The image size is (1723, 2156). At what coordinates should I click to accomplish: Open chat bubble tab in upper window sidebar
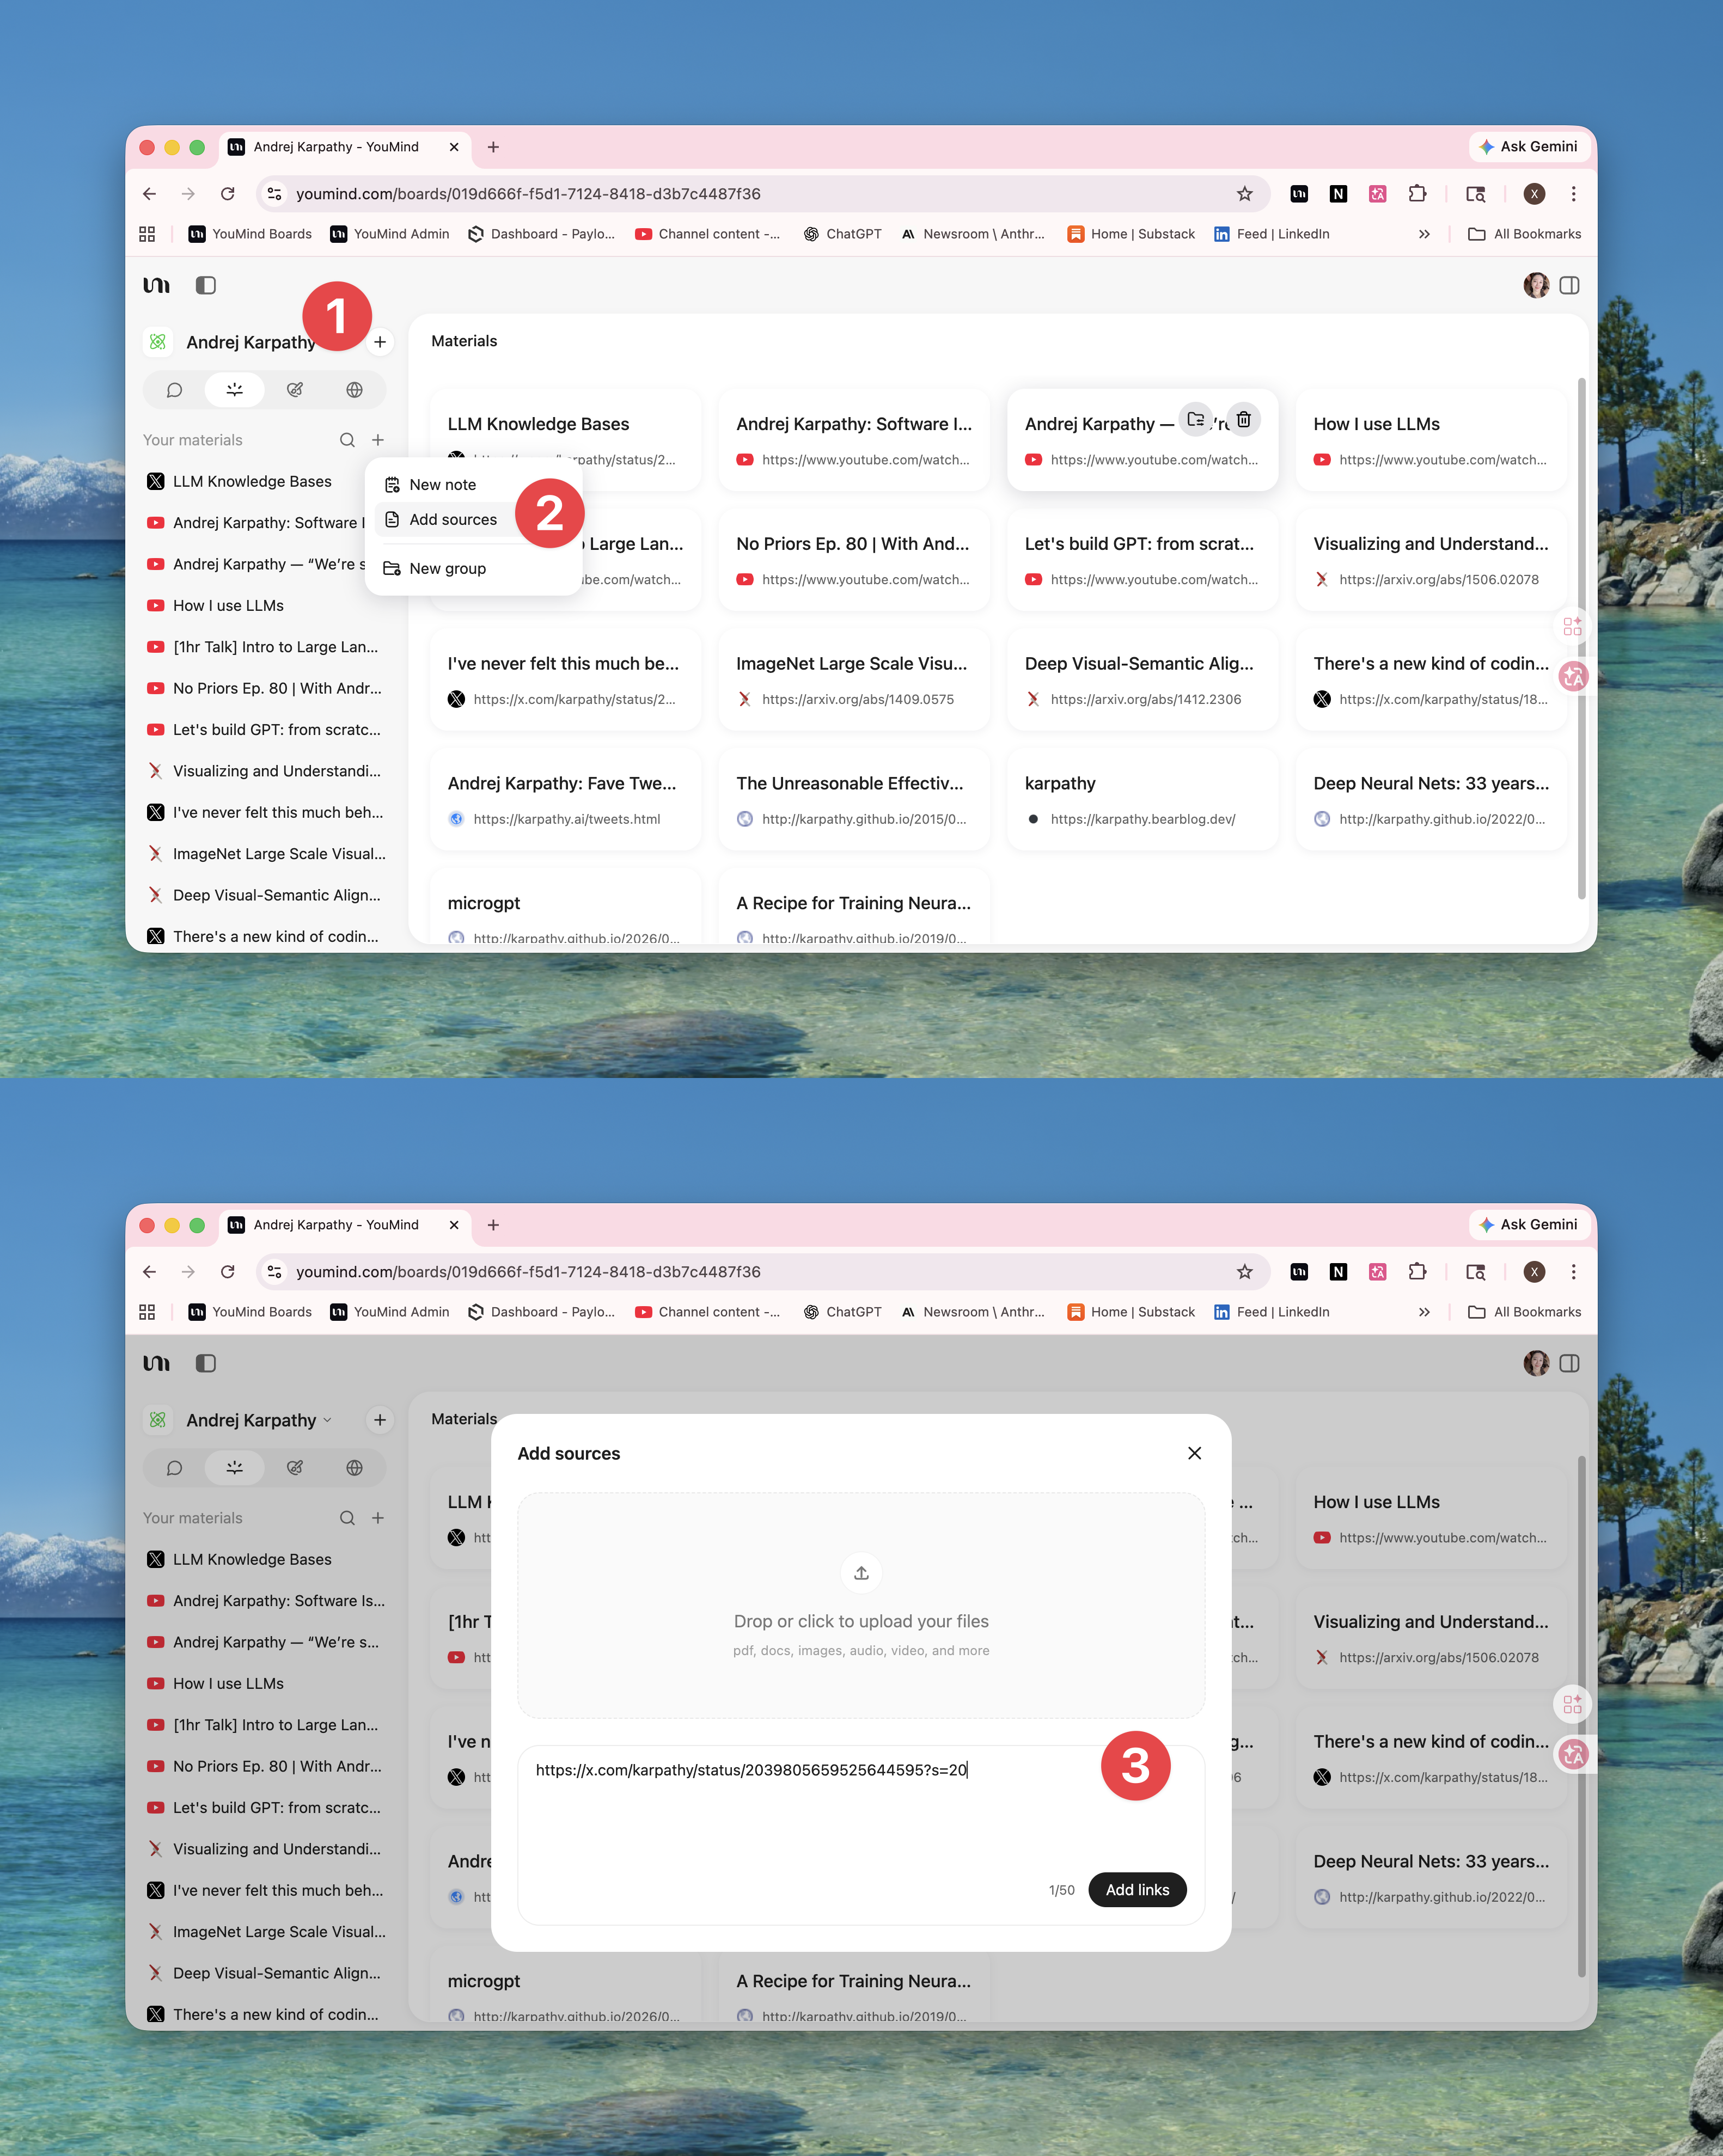coord(174,390)
